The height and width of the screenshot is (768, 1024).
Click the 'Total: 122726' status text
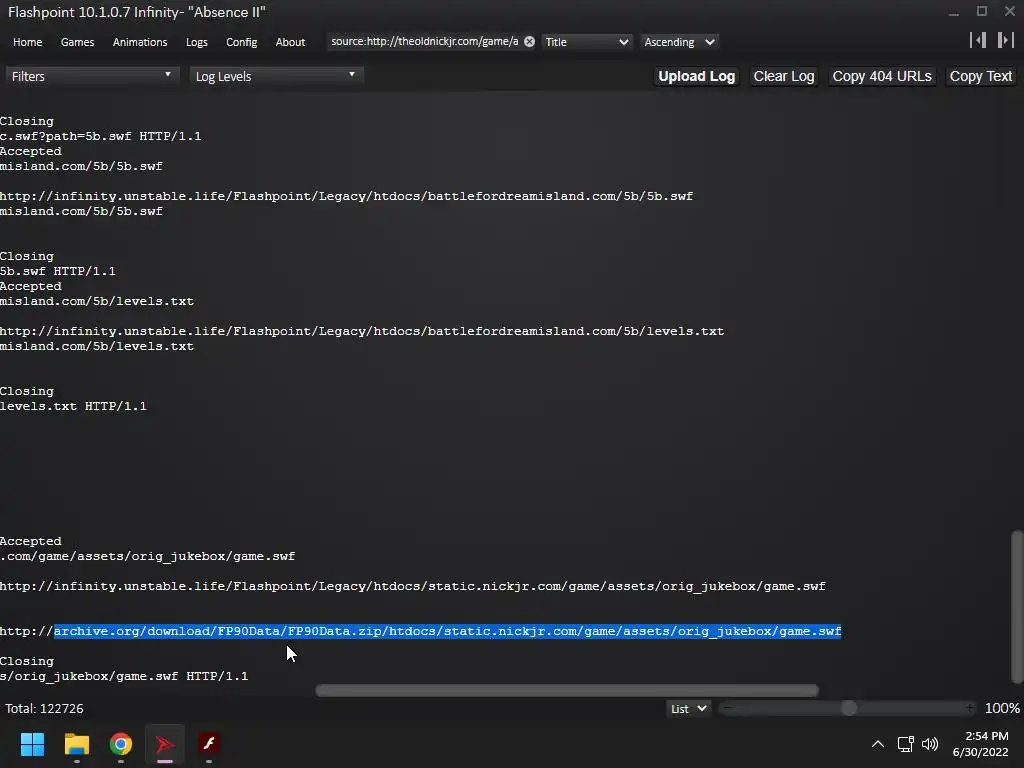tap(44, 709)
